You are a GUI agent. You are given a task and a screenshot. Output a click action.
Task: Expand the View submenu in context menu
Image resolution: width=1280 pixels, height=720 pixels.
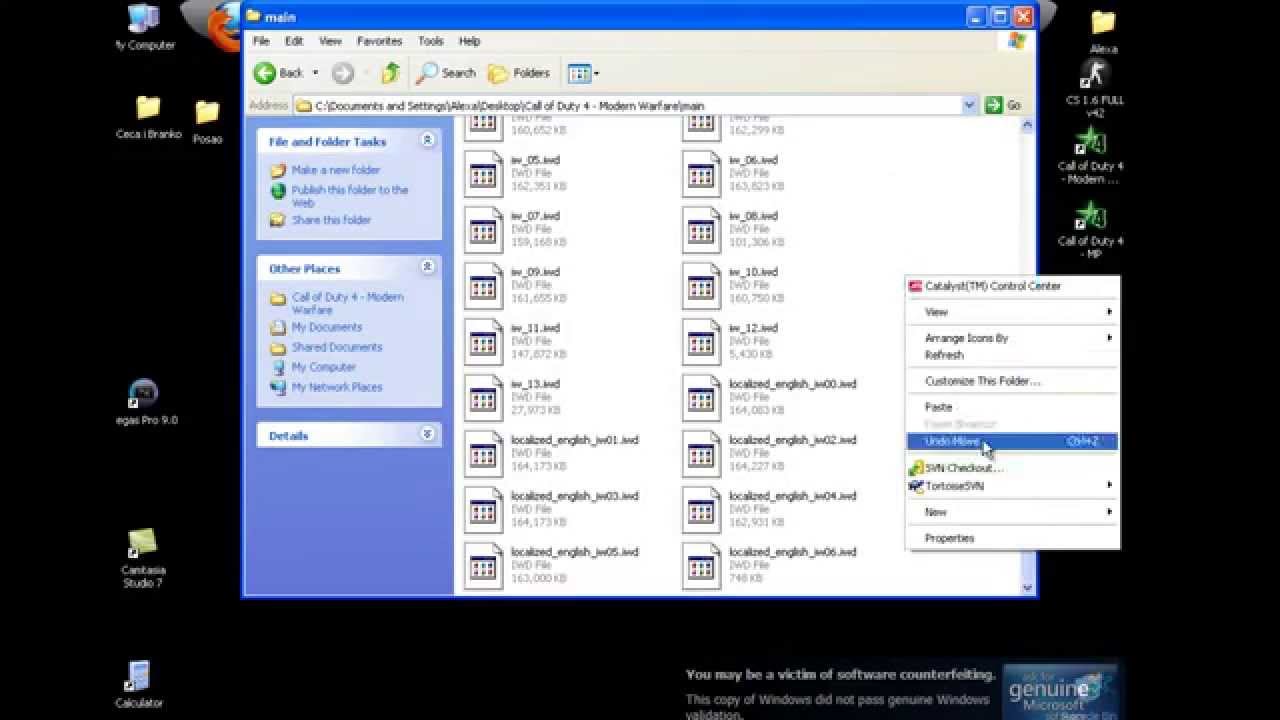point(1012,312)
